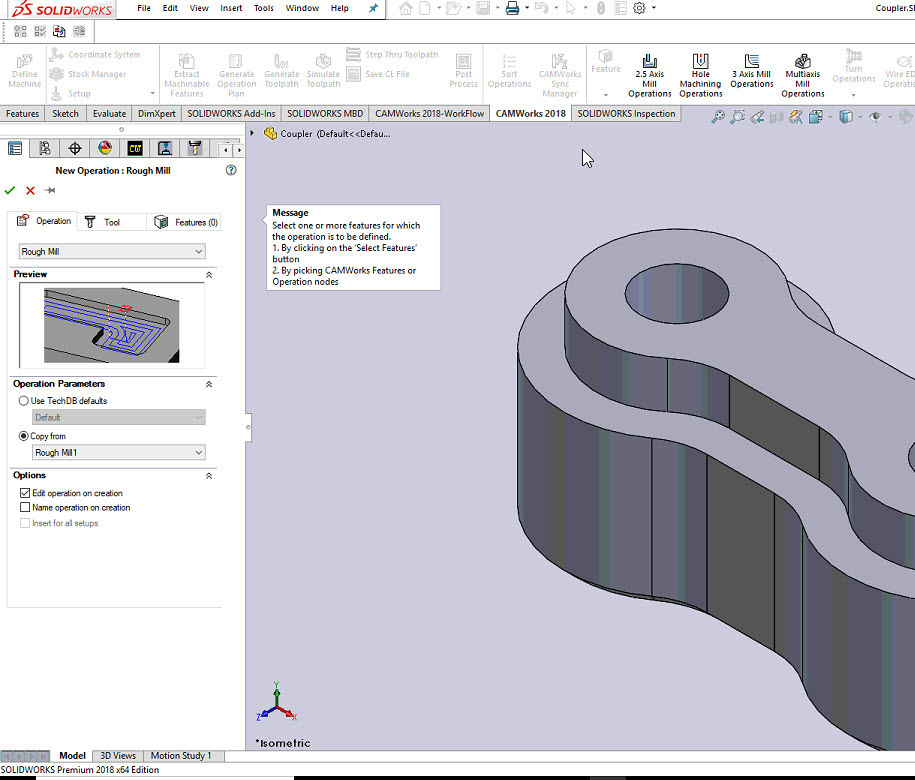Open the Features (0) tab

tap(185, 222)
